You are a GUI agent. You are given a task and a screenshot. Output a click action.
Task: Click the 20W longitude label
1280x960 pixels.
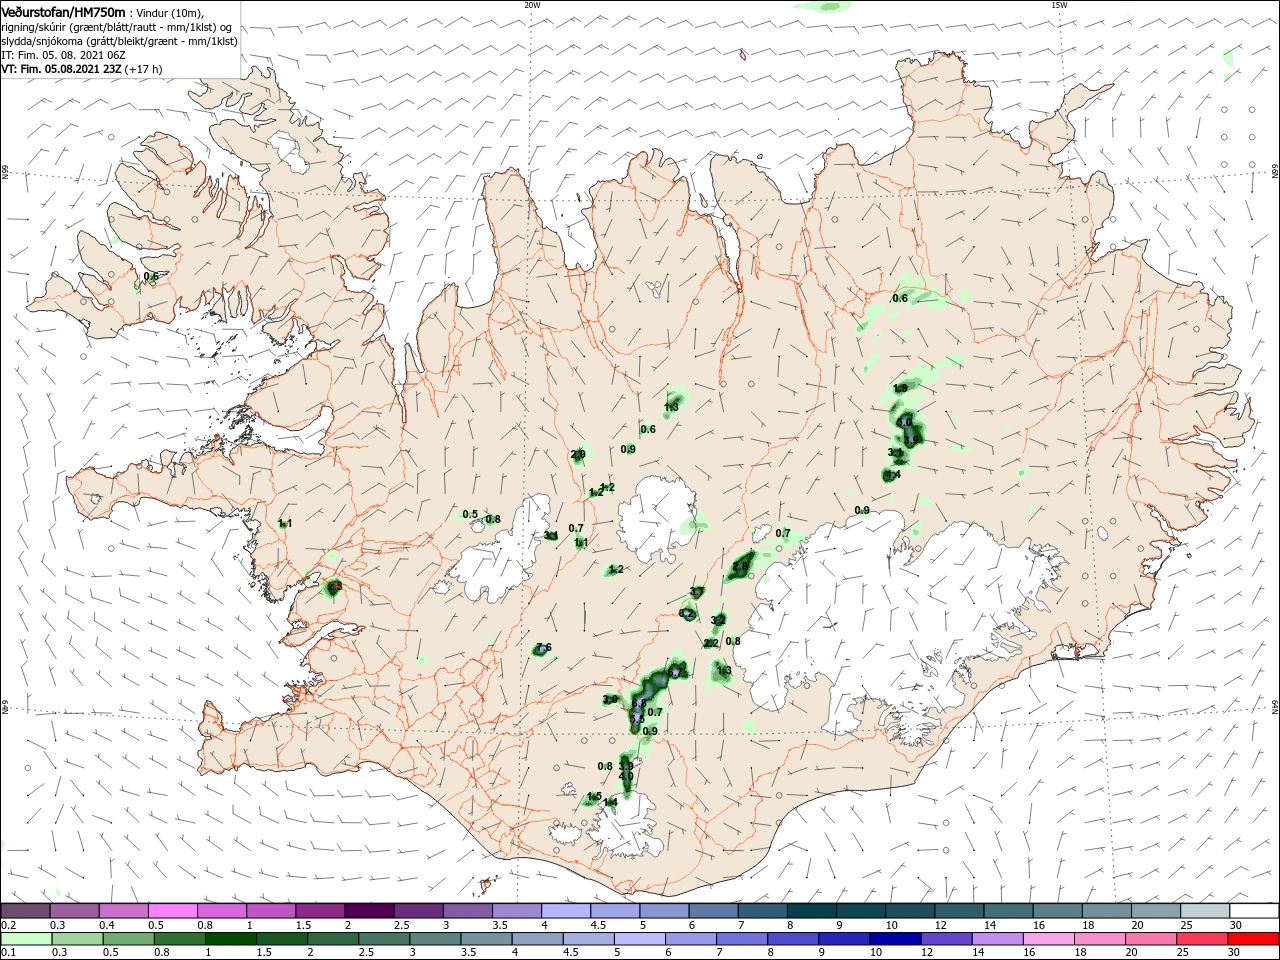tap(532, 5)
